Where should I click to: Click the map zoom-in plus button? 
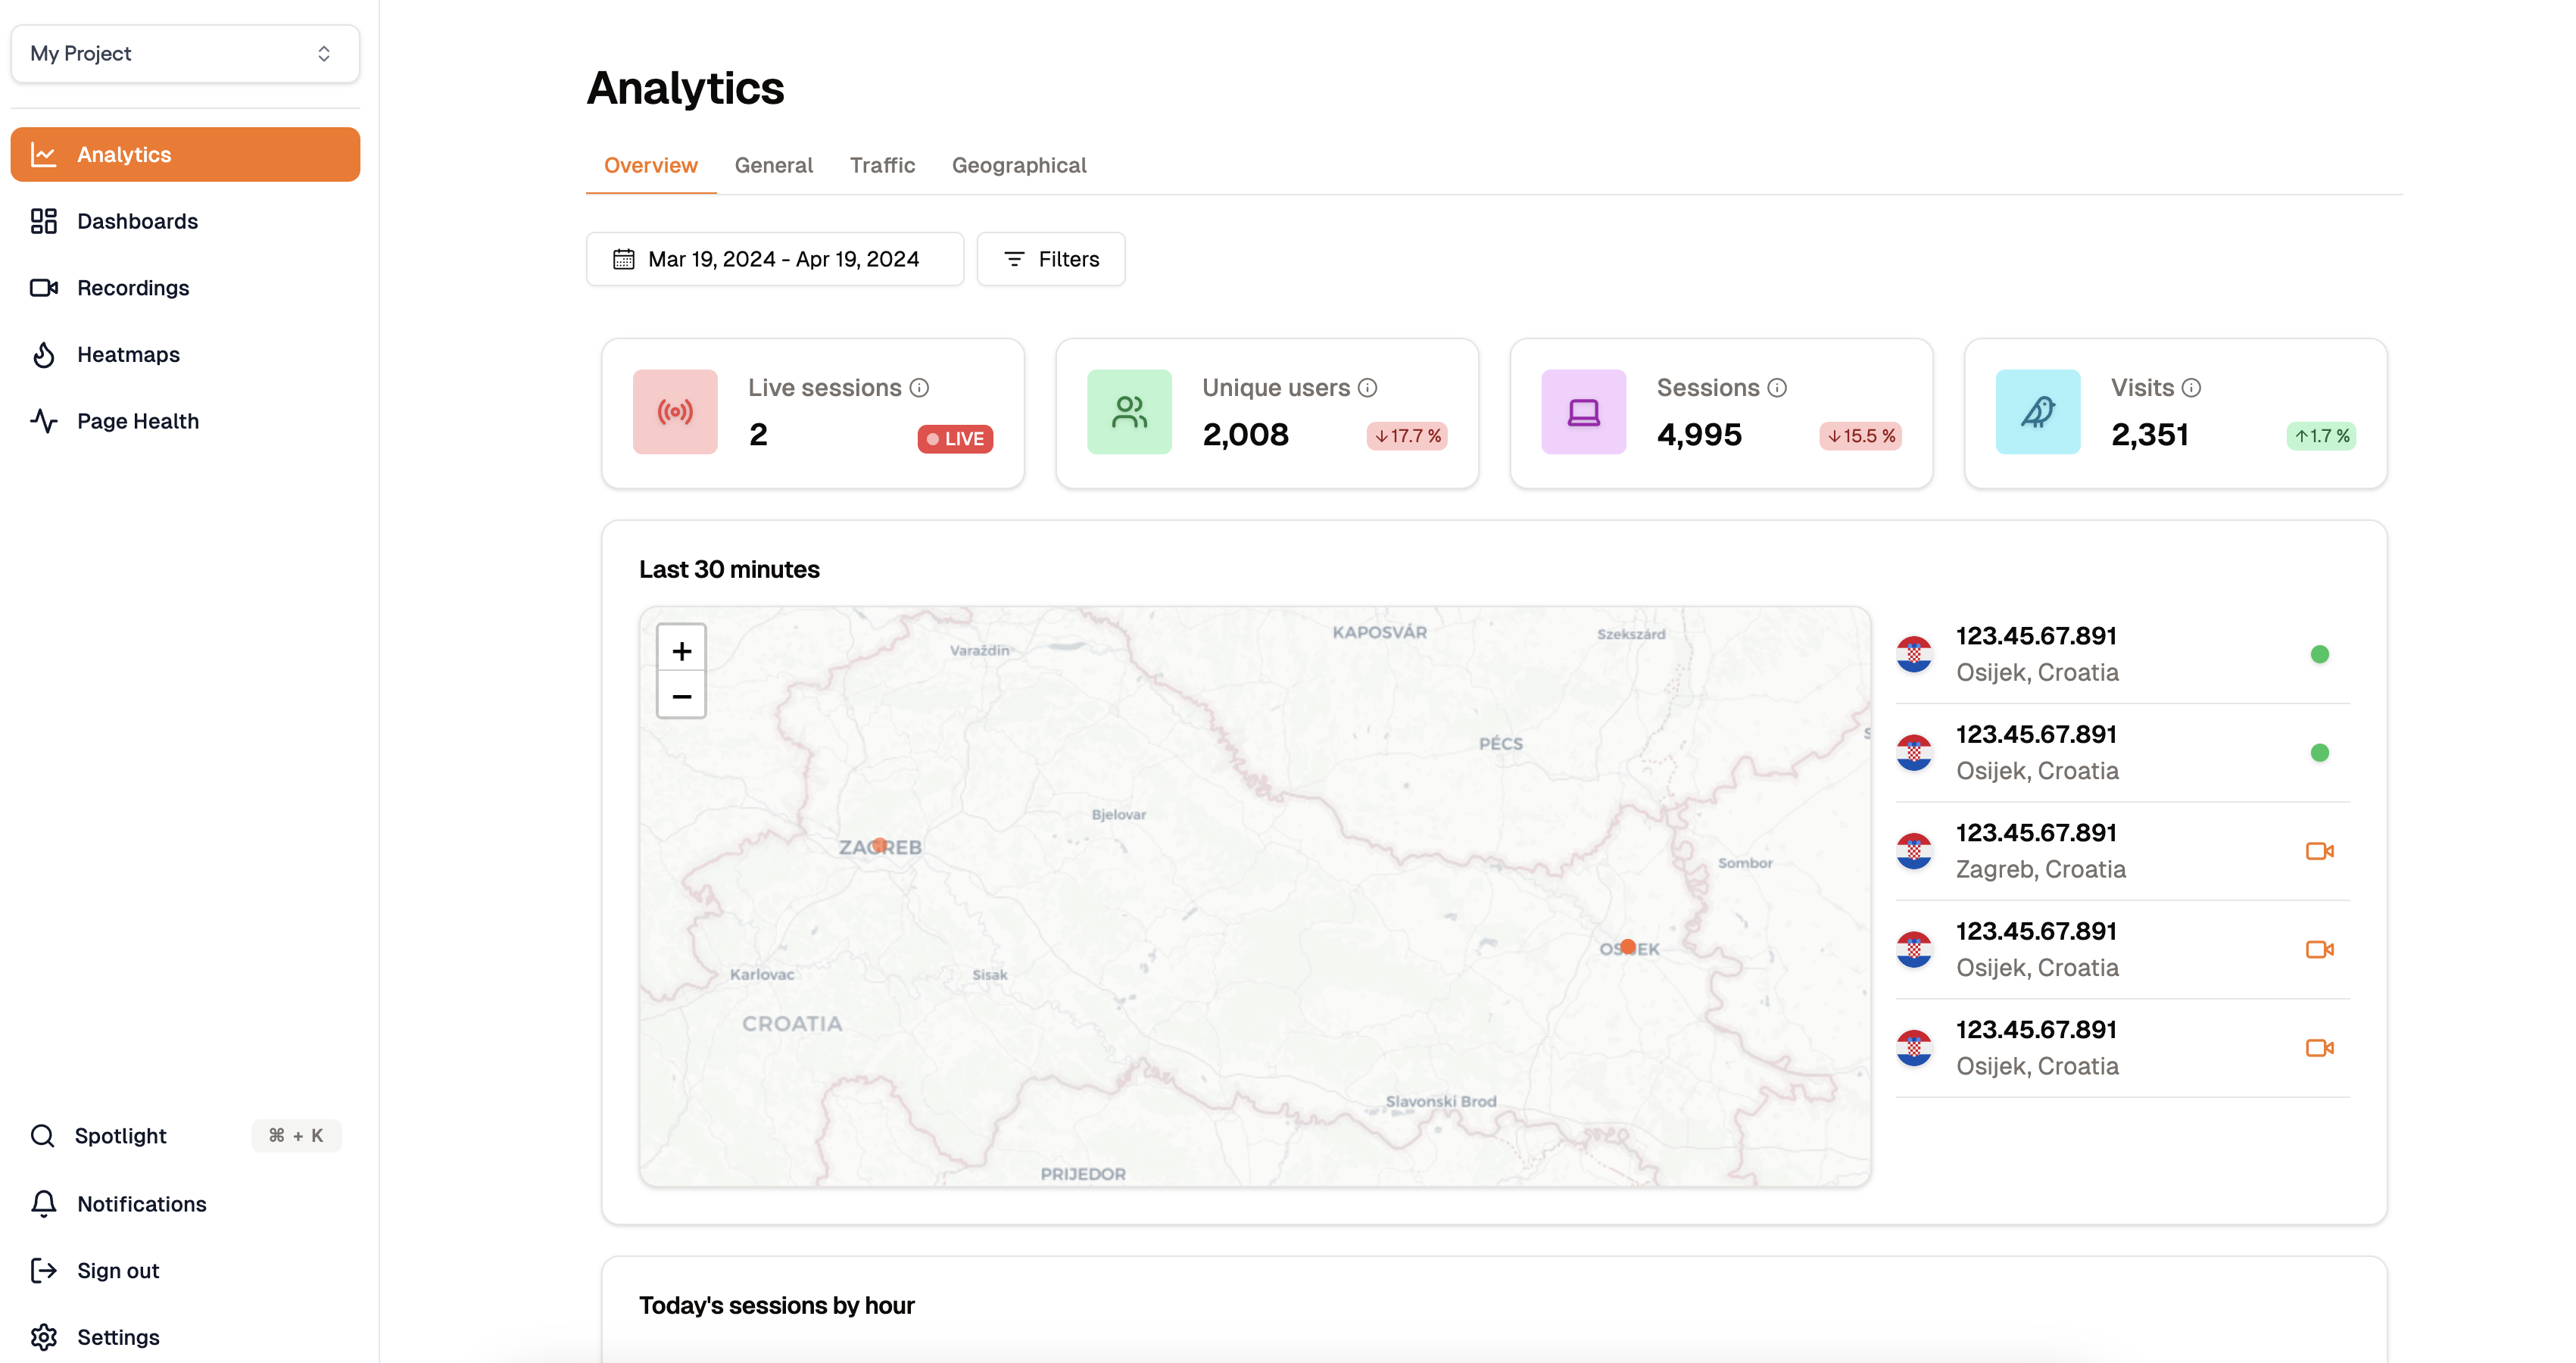point(678,649)
